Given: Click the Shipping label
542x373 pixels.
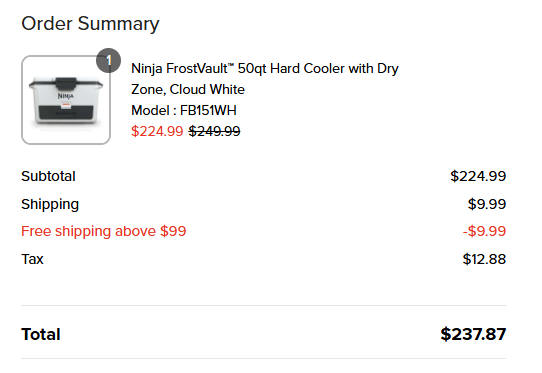Looking at the screenshot, I should coord(50,204).
